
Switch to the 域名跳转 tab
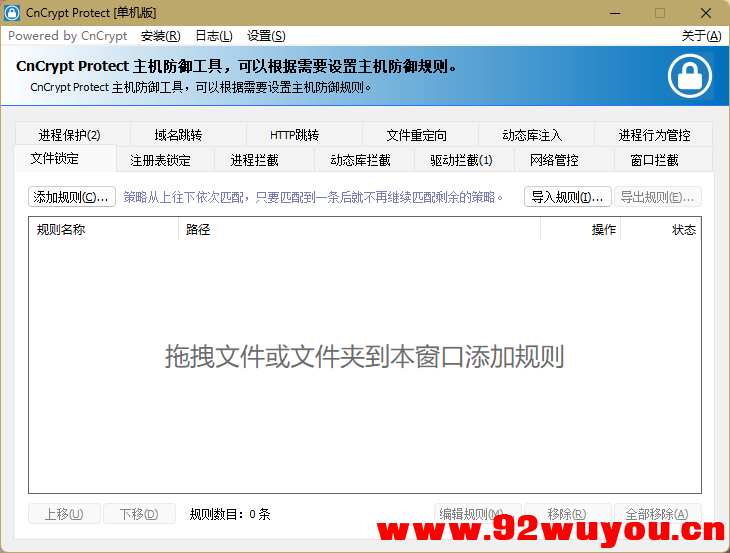pos(178,135)
